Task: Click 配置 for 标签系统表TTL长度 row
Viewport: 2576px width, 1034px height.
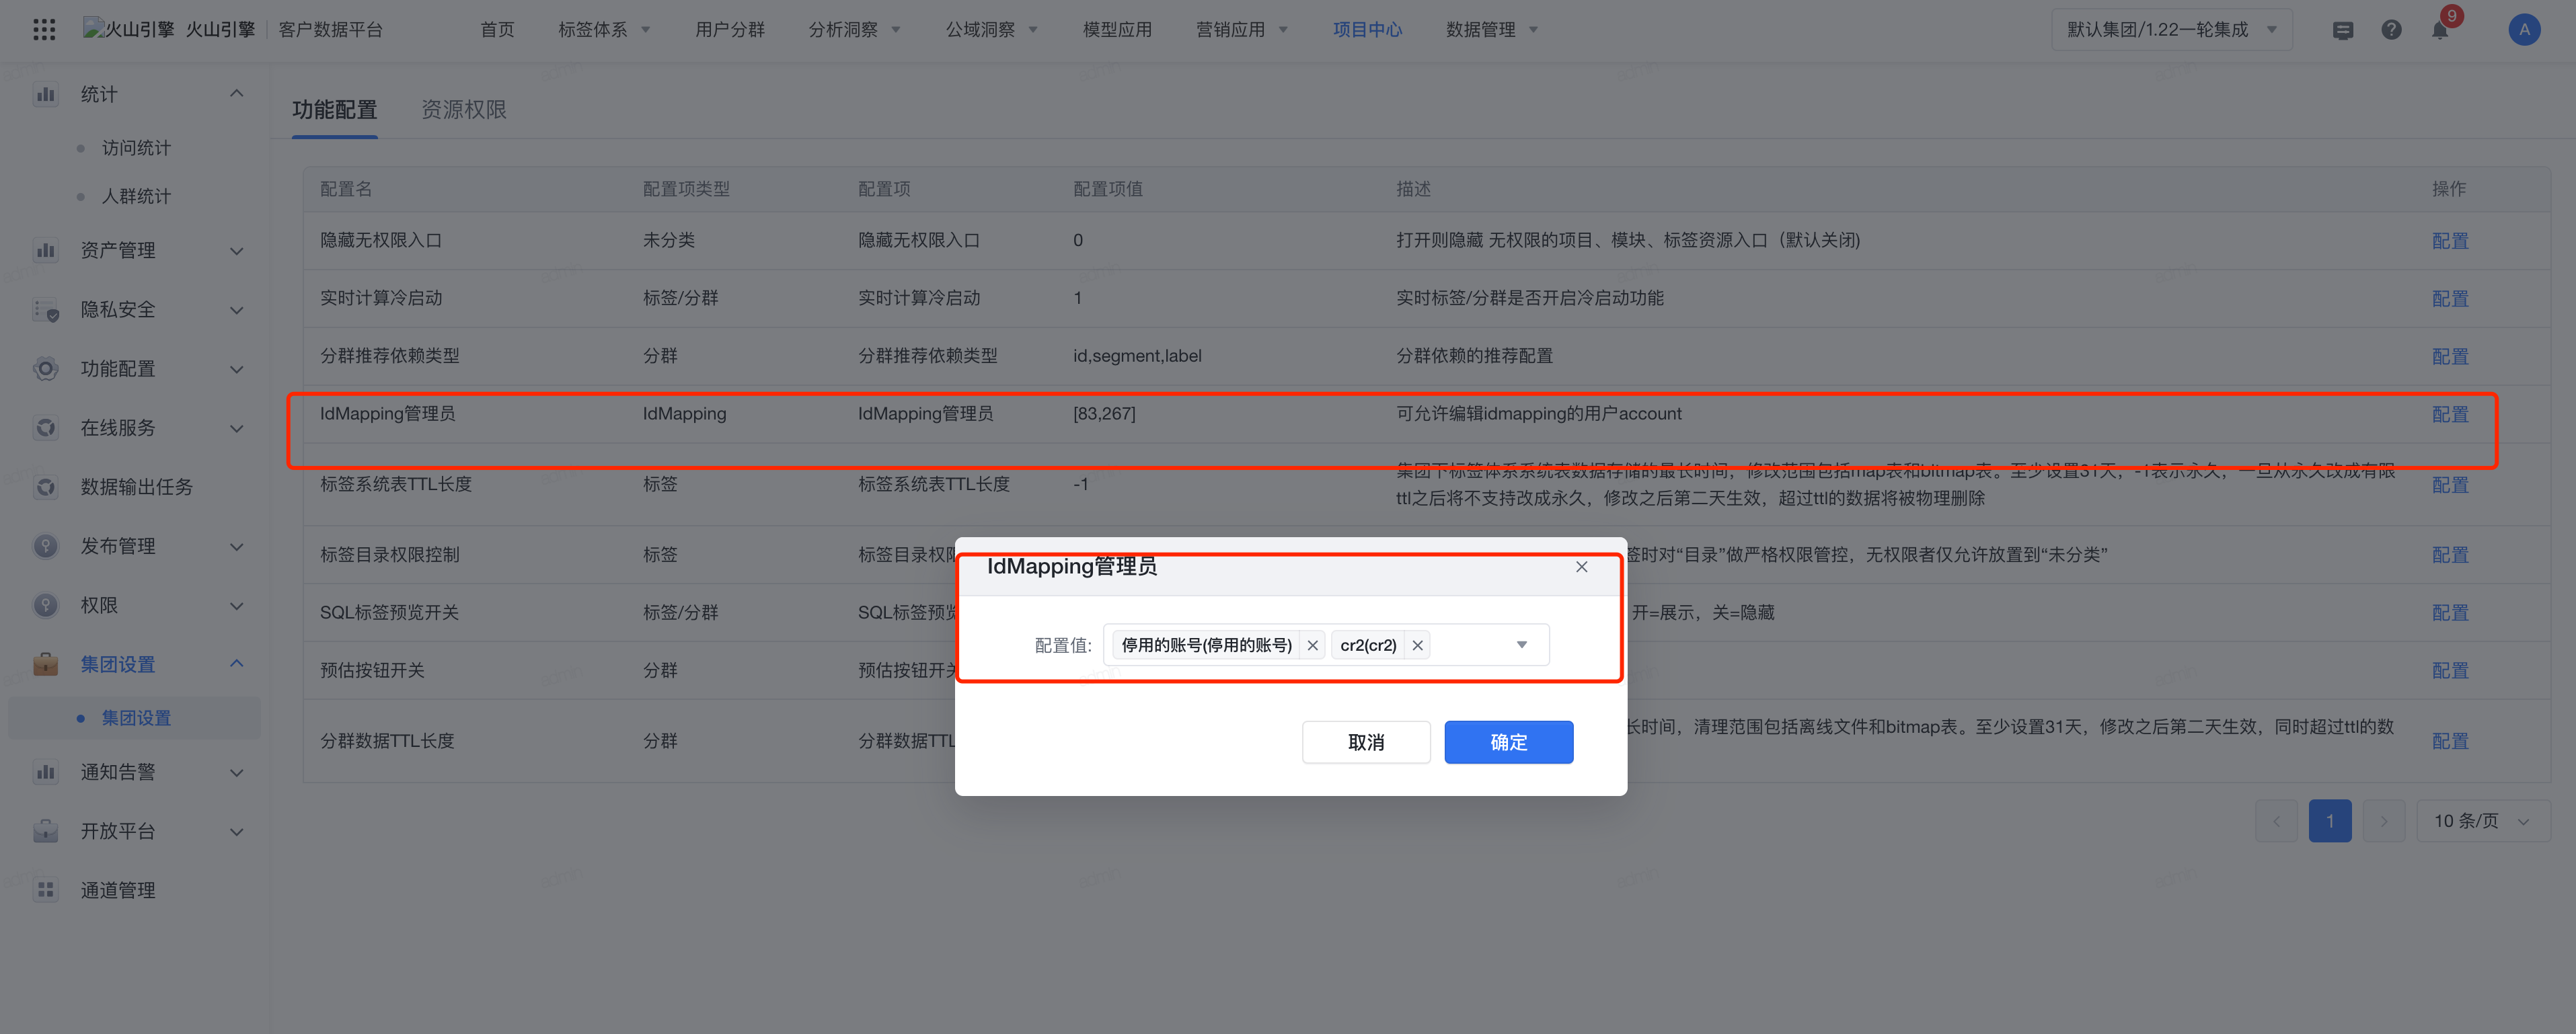Action: pyautogui.click(x=2450, y=485)
